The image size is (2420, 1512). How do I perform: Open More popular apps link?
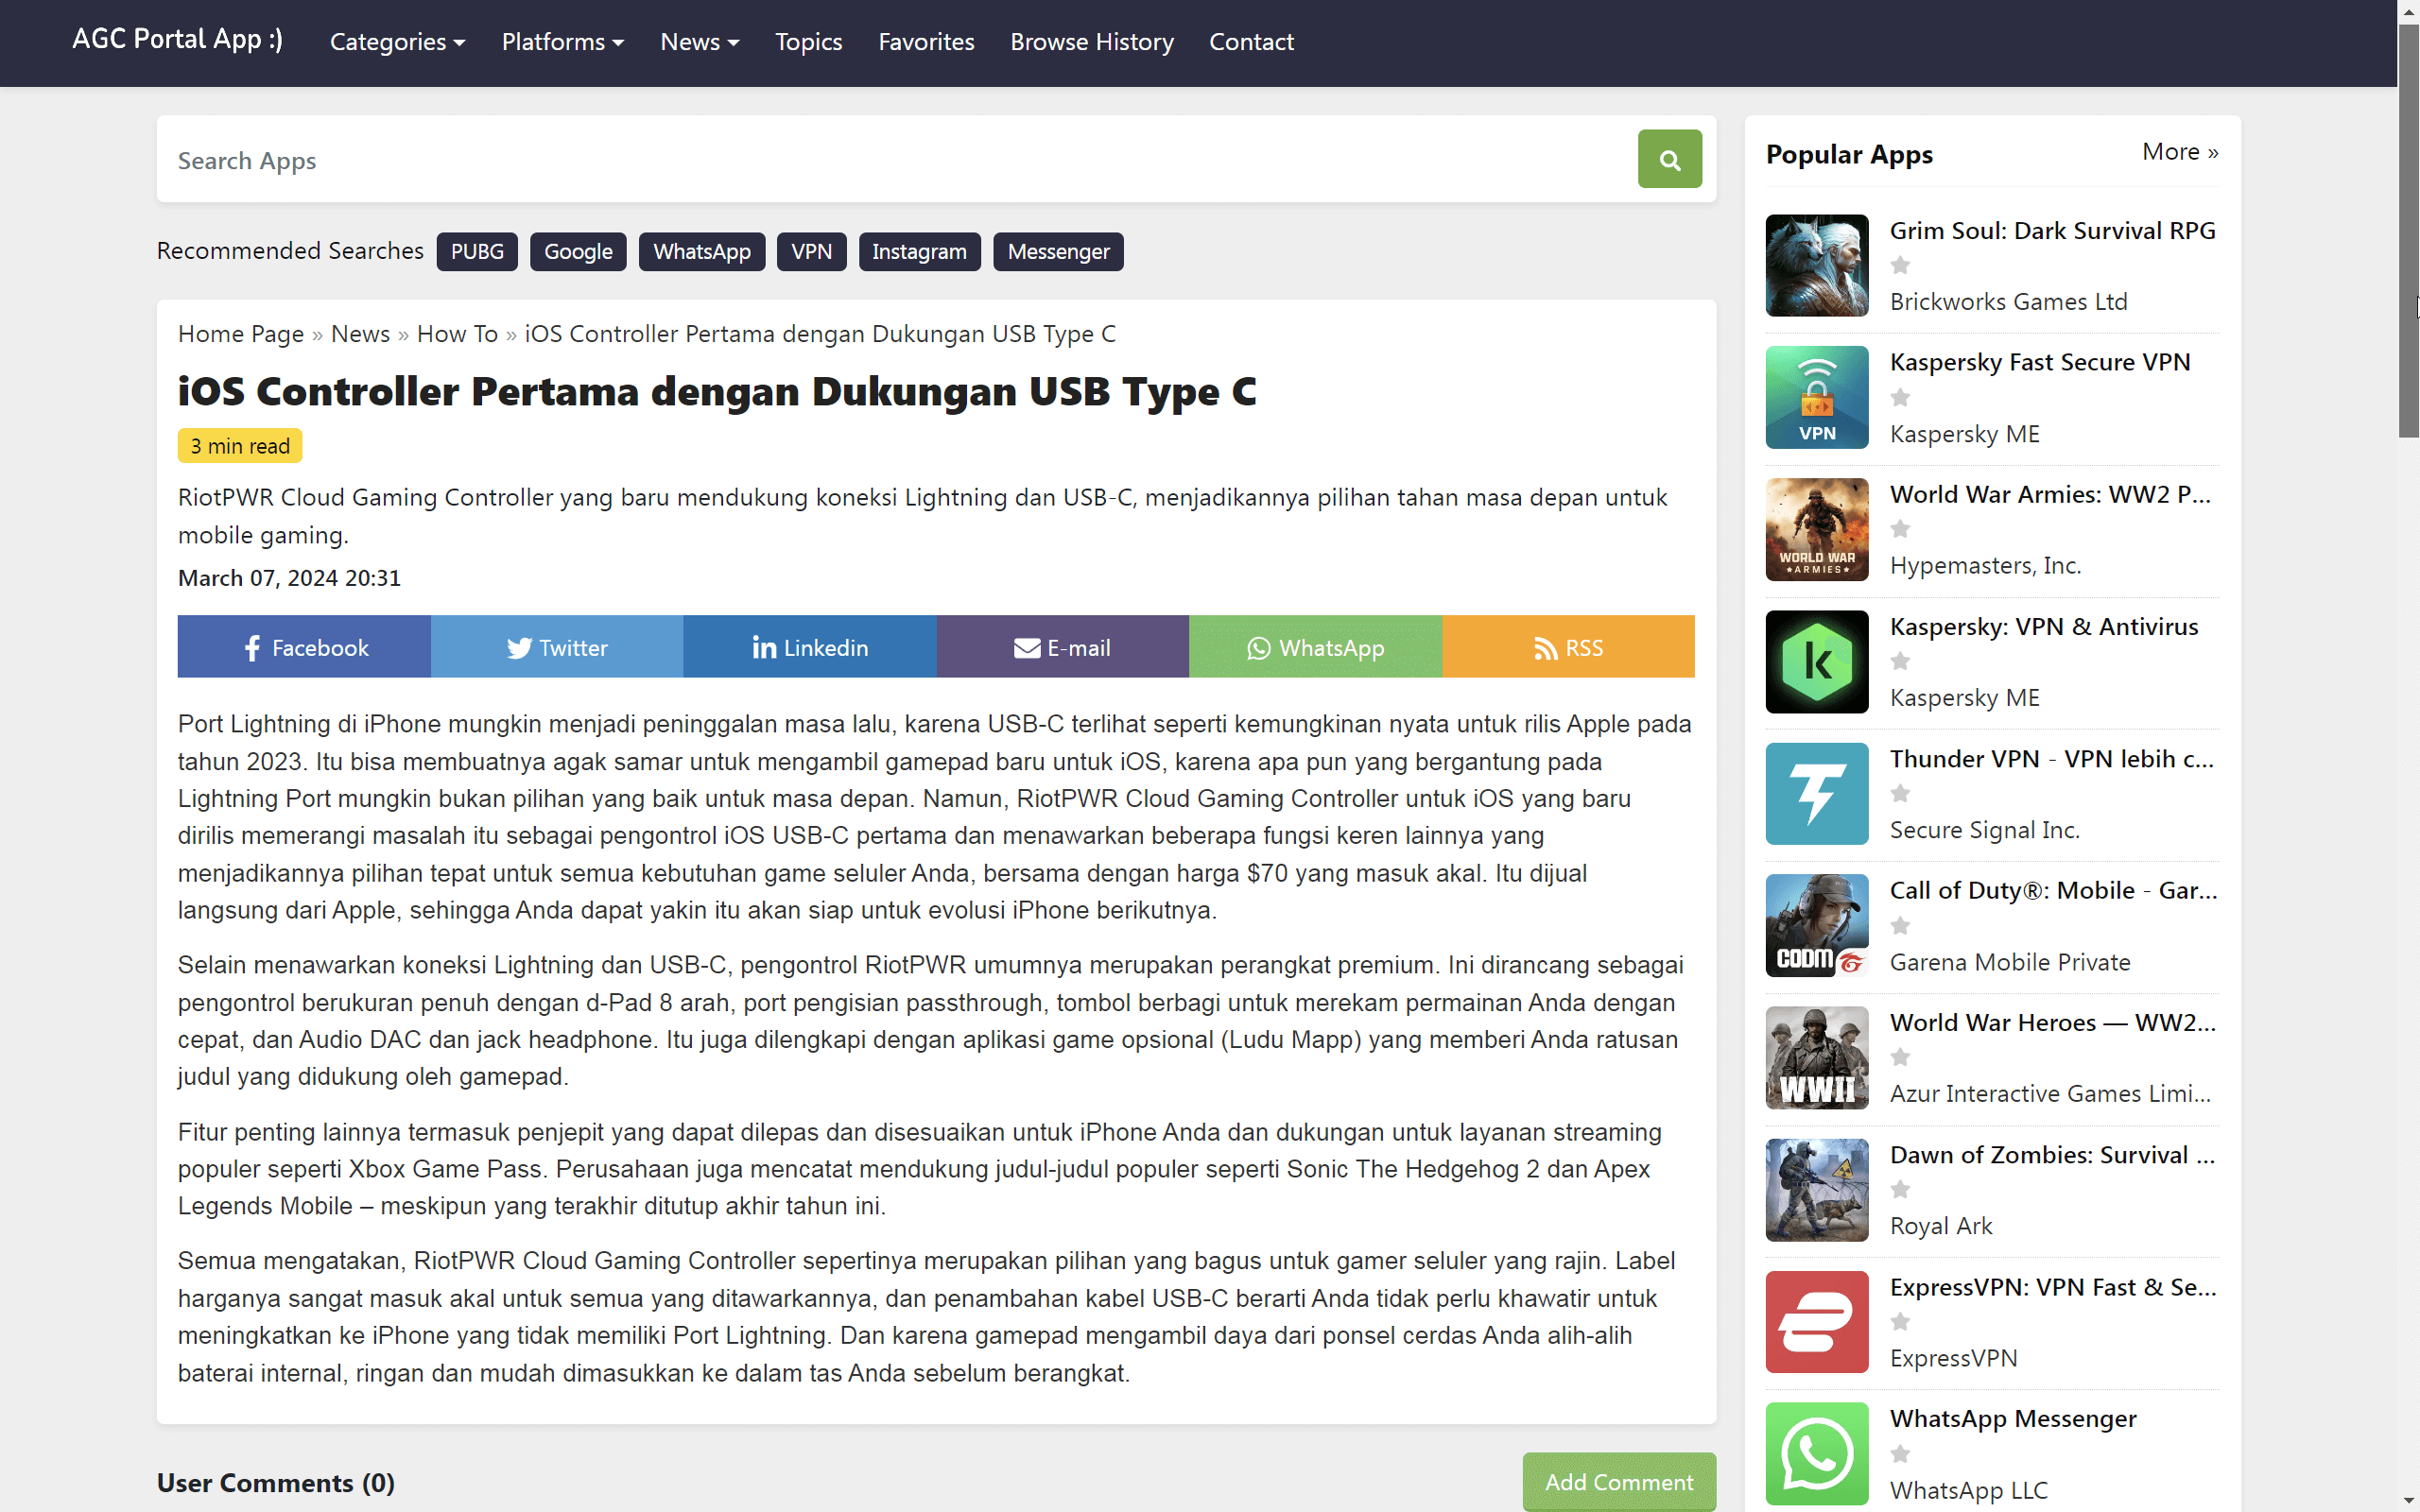point(2180,152)
